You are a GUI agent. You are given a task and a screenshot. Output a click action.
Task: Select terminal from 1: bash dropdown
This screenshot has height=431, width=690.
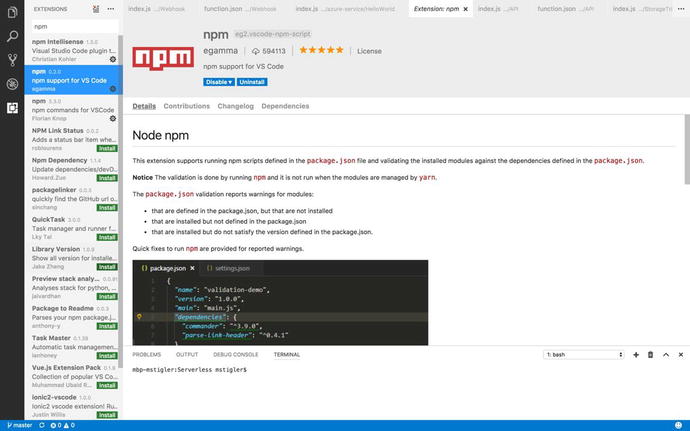pyautogui.click(x=584, y=354)
